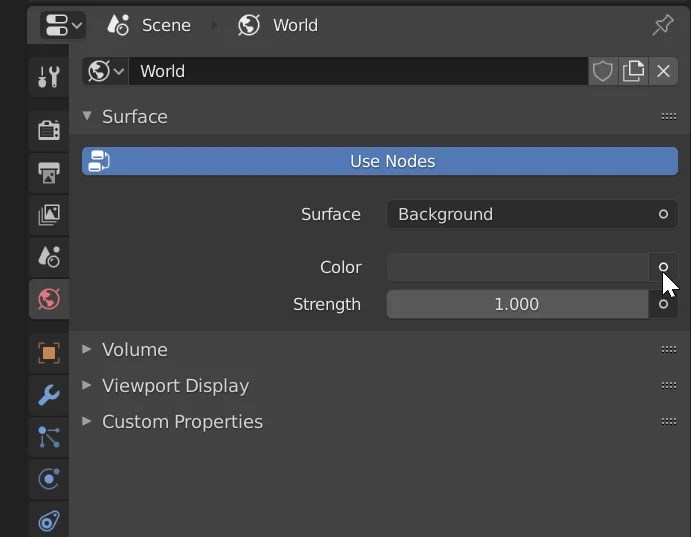Click the Color socket link dot
Image resolution: width=691 pixels, height=537 pixels.
click(x=663, y=267)
